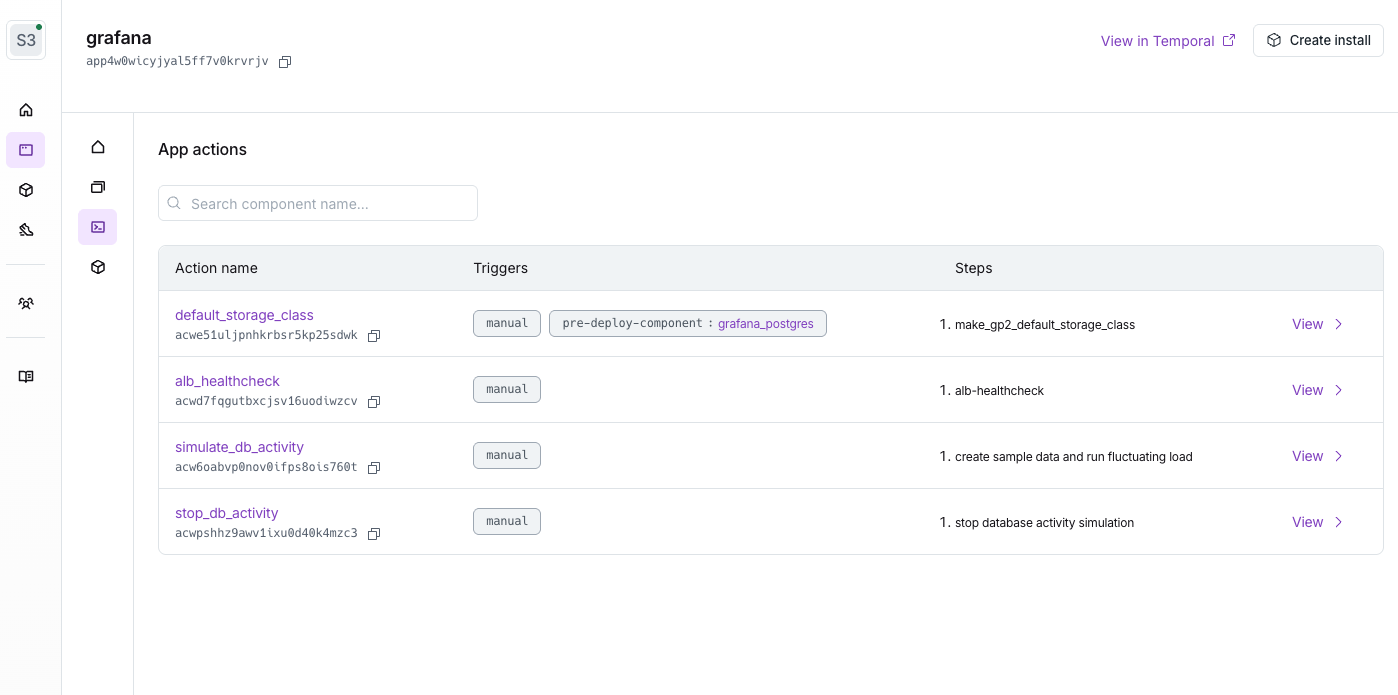1398x695 pixels.
Task: Click the sneaker Runs icon in the sidebar
Action: point(26,230)
